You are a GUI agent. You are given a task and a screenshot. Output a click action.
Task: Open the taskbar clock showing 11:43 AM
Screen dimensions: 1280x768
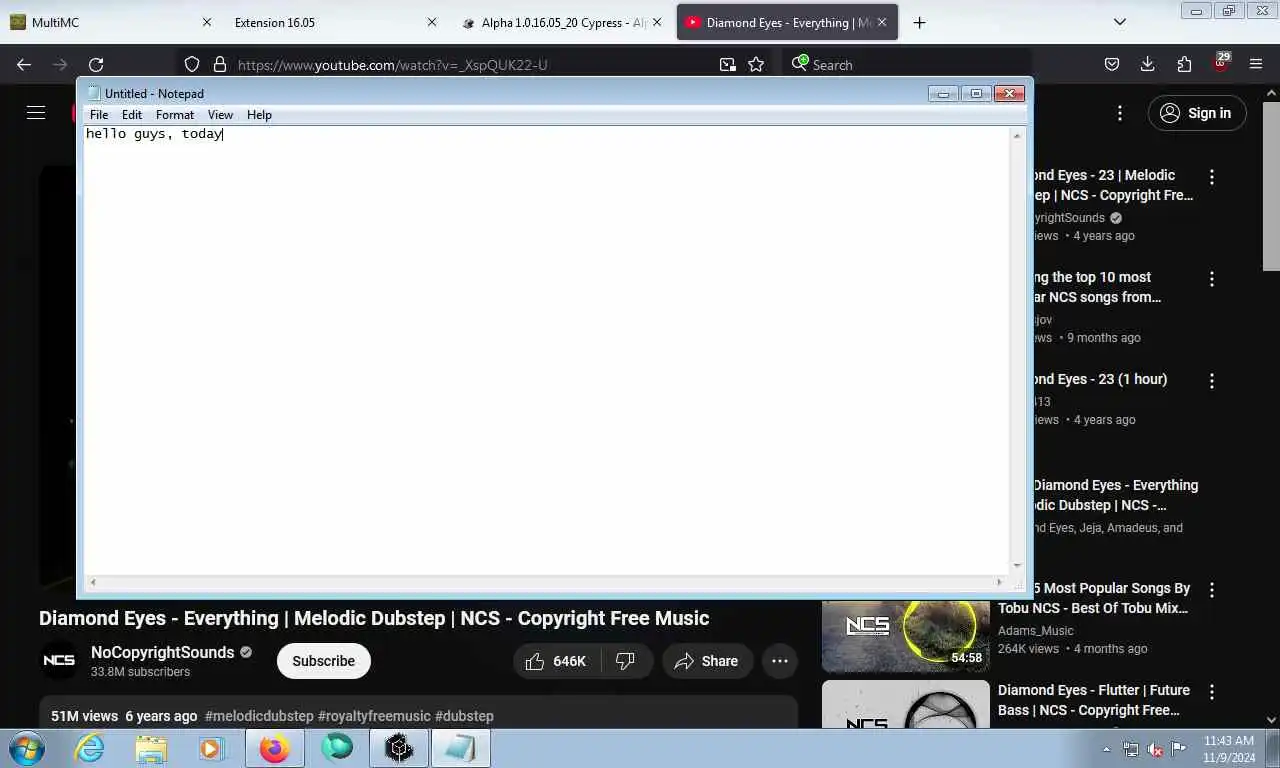coord(1229,749)
